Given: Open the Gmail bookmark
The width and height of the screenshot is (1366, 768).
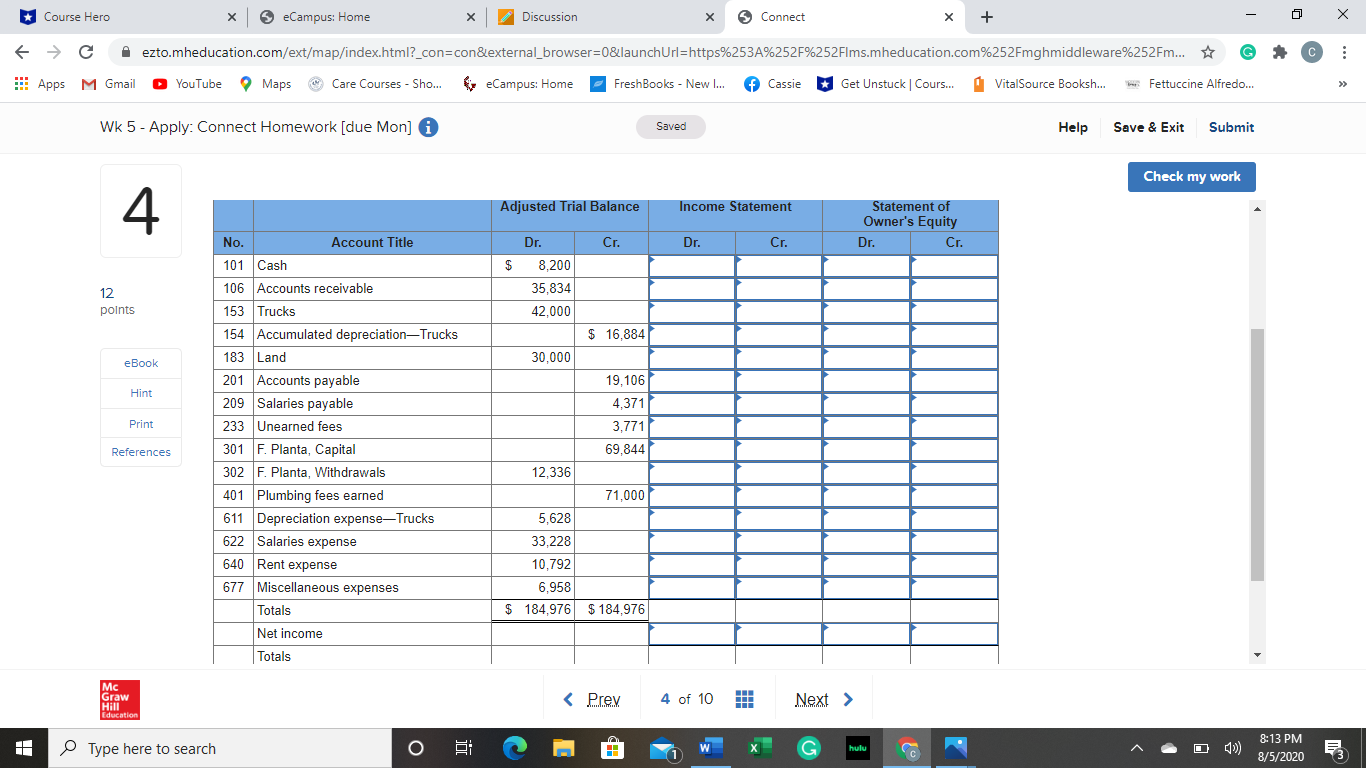Looking at the screenshot, I should click(109, 84).
